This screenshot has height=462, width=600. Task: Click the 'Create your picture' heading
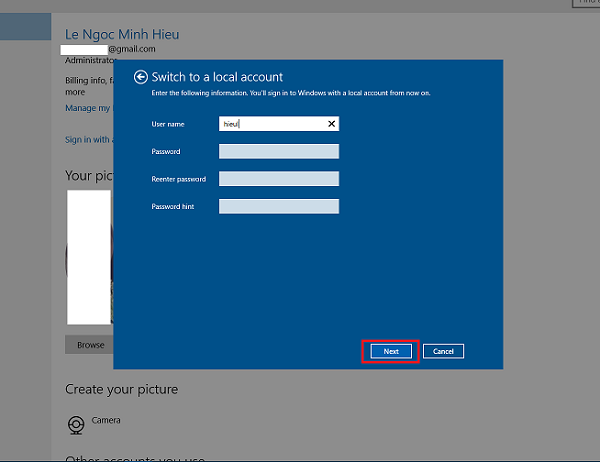click(121, 389)
